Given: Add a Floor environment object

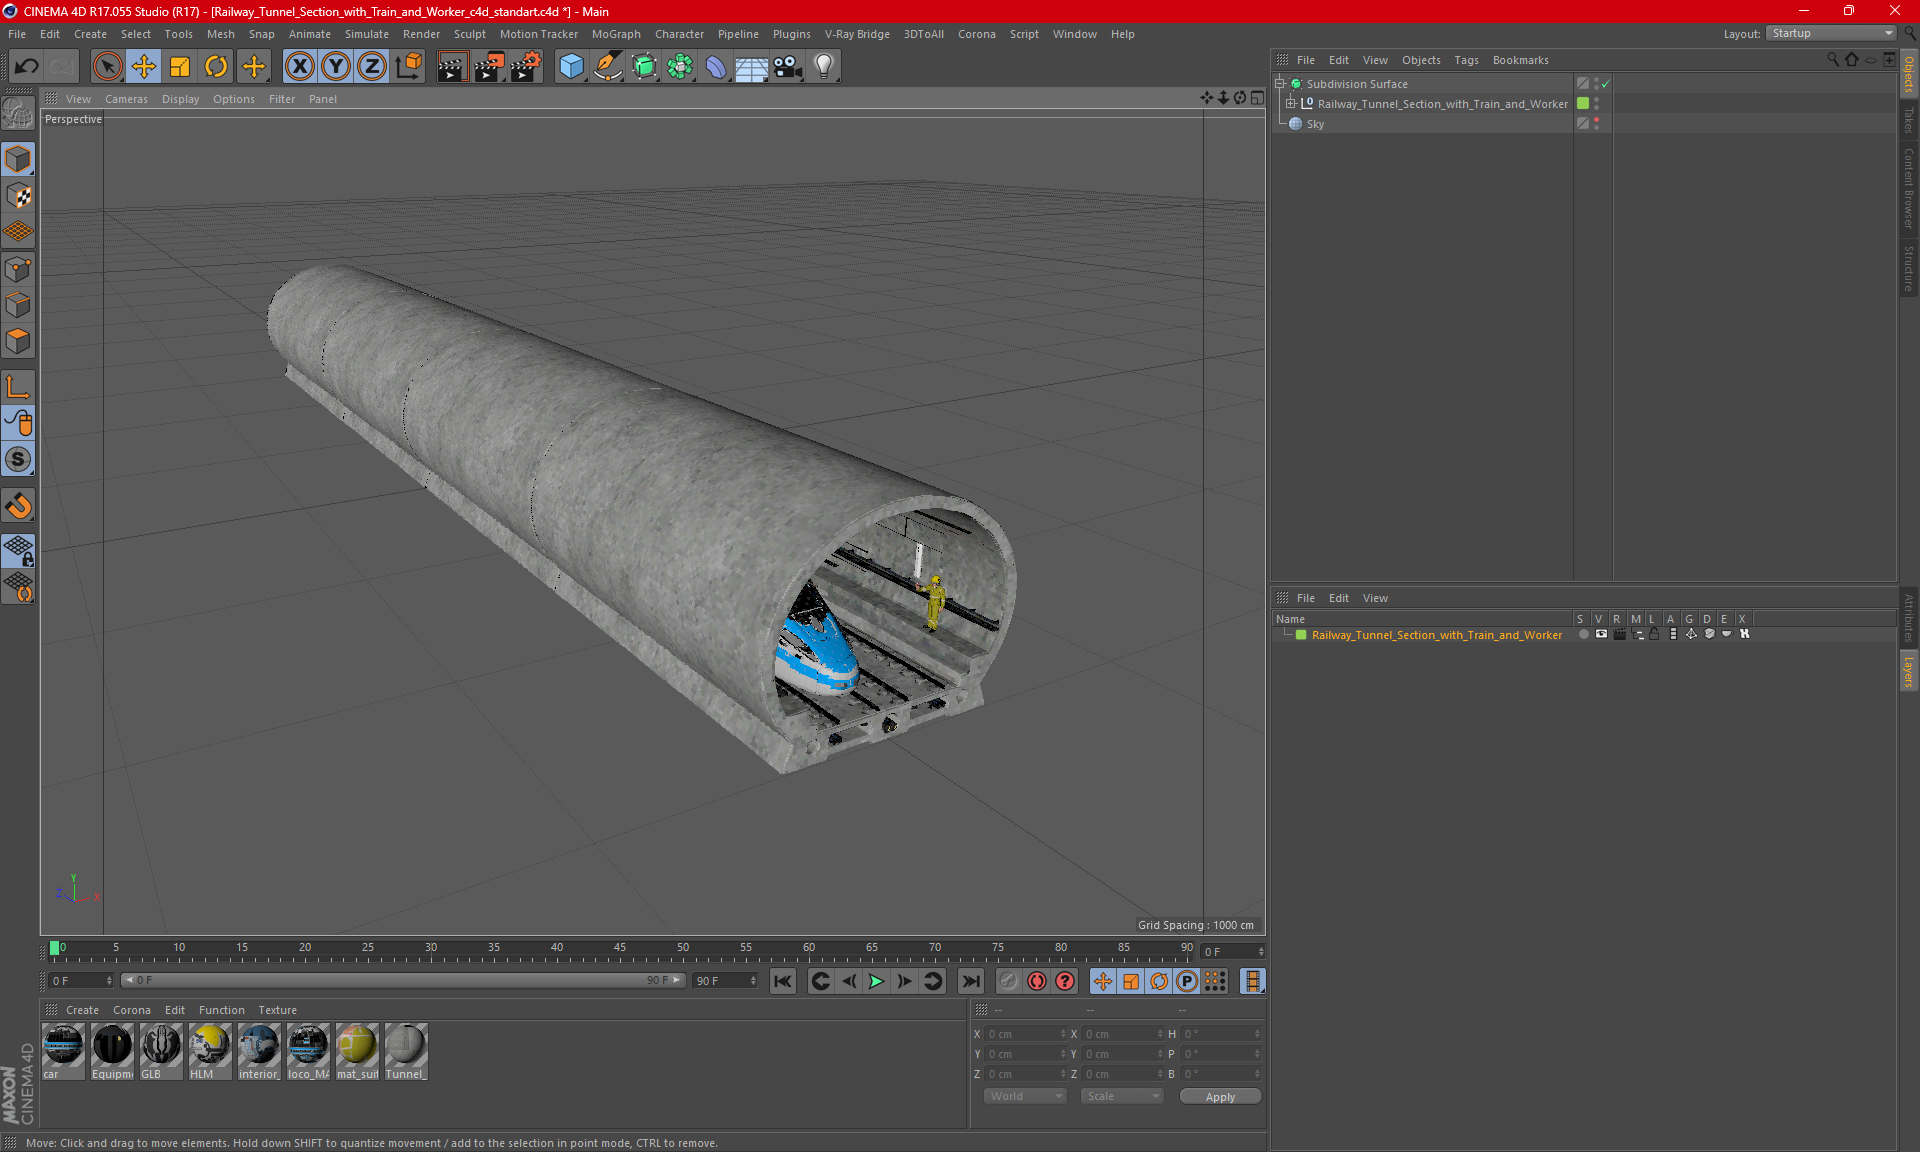Looking at the screenshot, I should (x=751, y=67).
